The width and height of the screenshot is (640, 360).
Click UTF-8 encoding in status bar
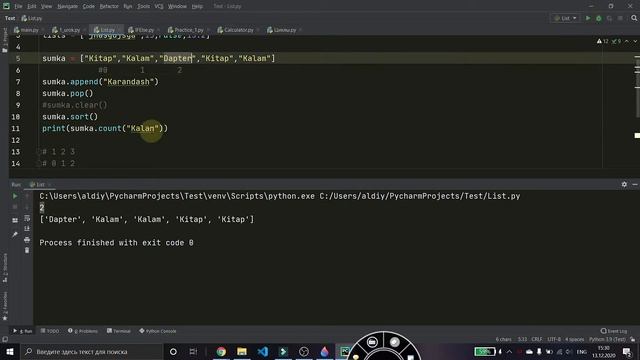pos(554,339)
